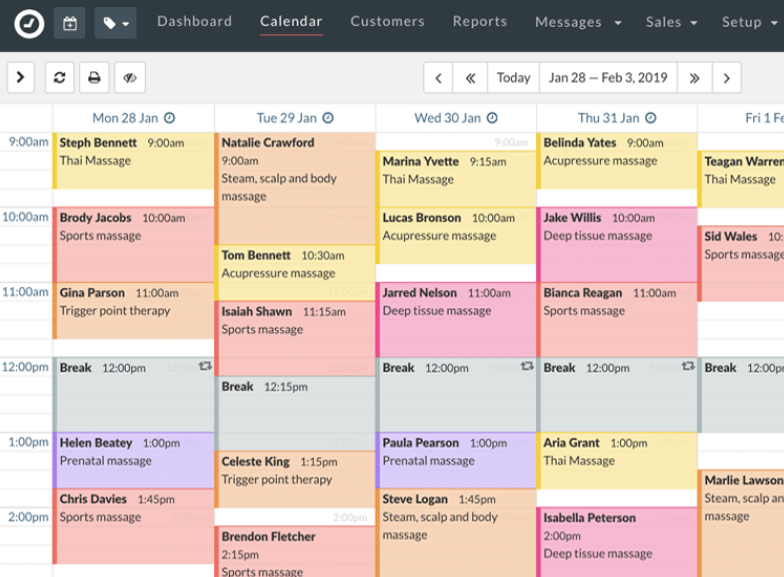The image size is (784, 577).
Task: Open the tag dropdown in the header
Action: (115, 22)
